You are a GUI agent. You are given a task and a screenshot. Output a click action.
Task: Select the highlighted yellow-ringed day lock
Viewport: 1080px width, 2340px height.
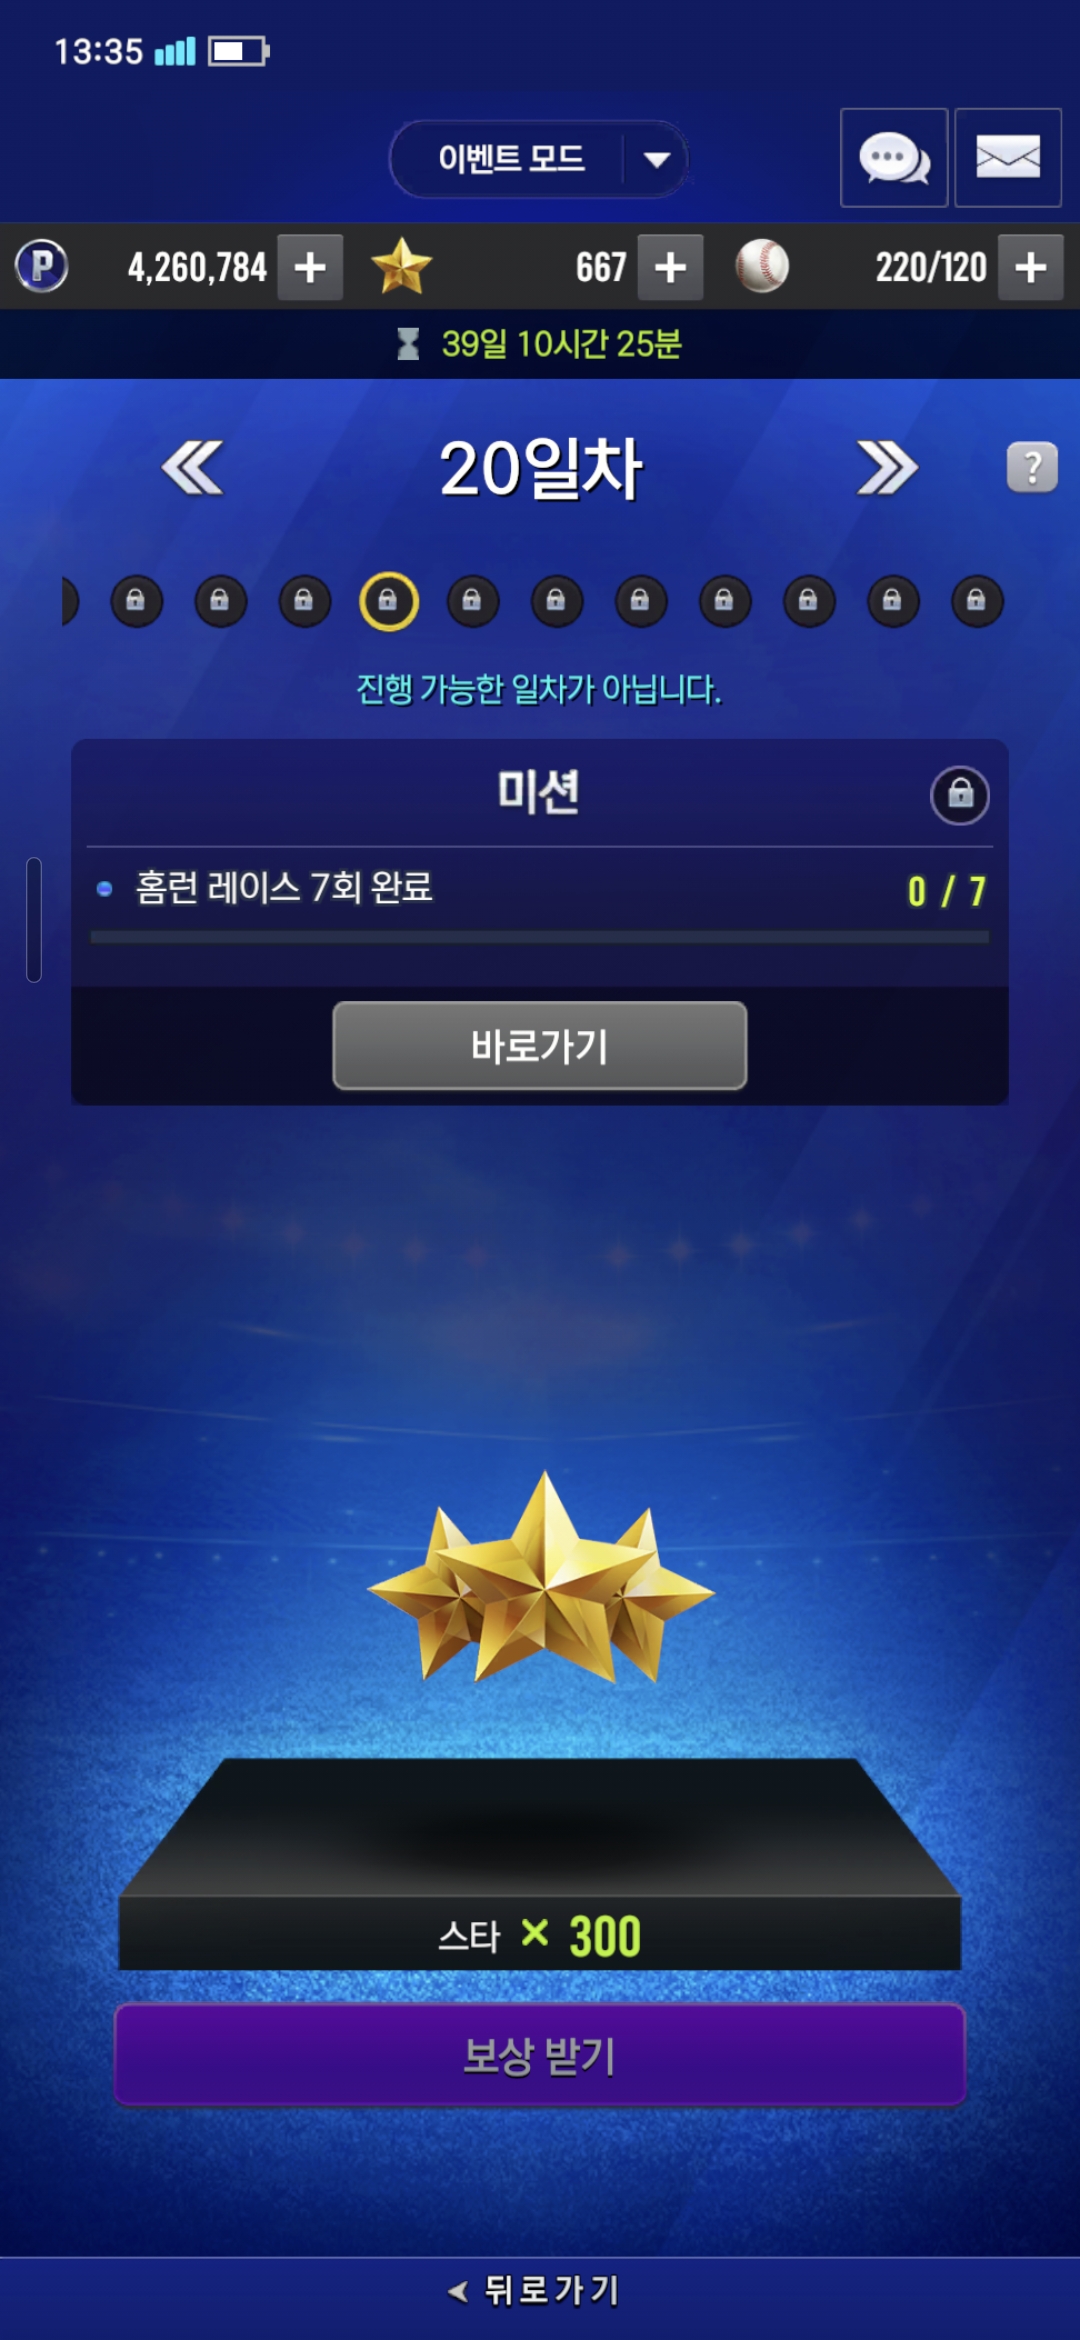(x=389, y=601)
